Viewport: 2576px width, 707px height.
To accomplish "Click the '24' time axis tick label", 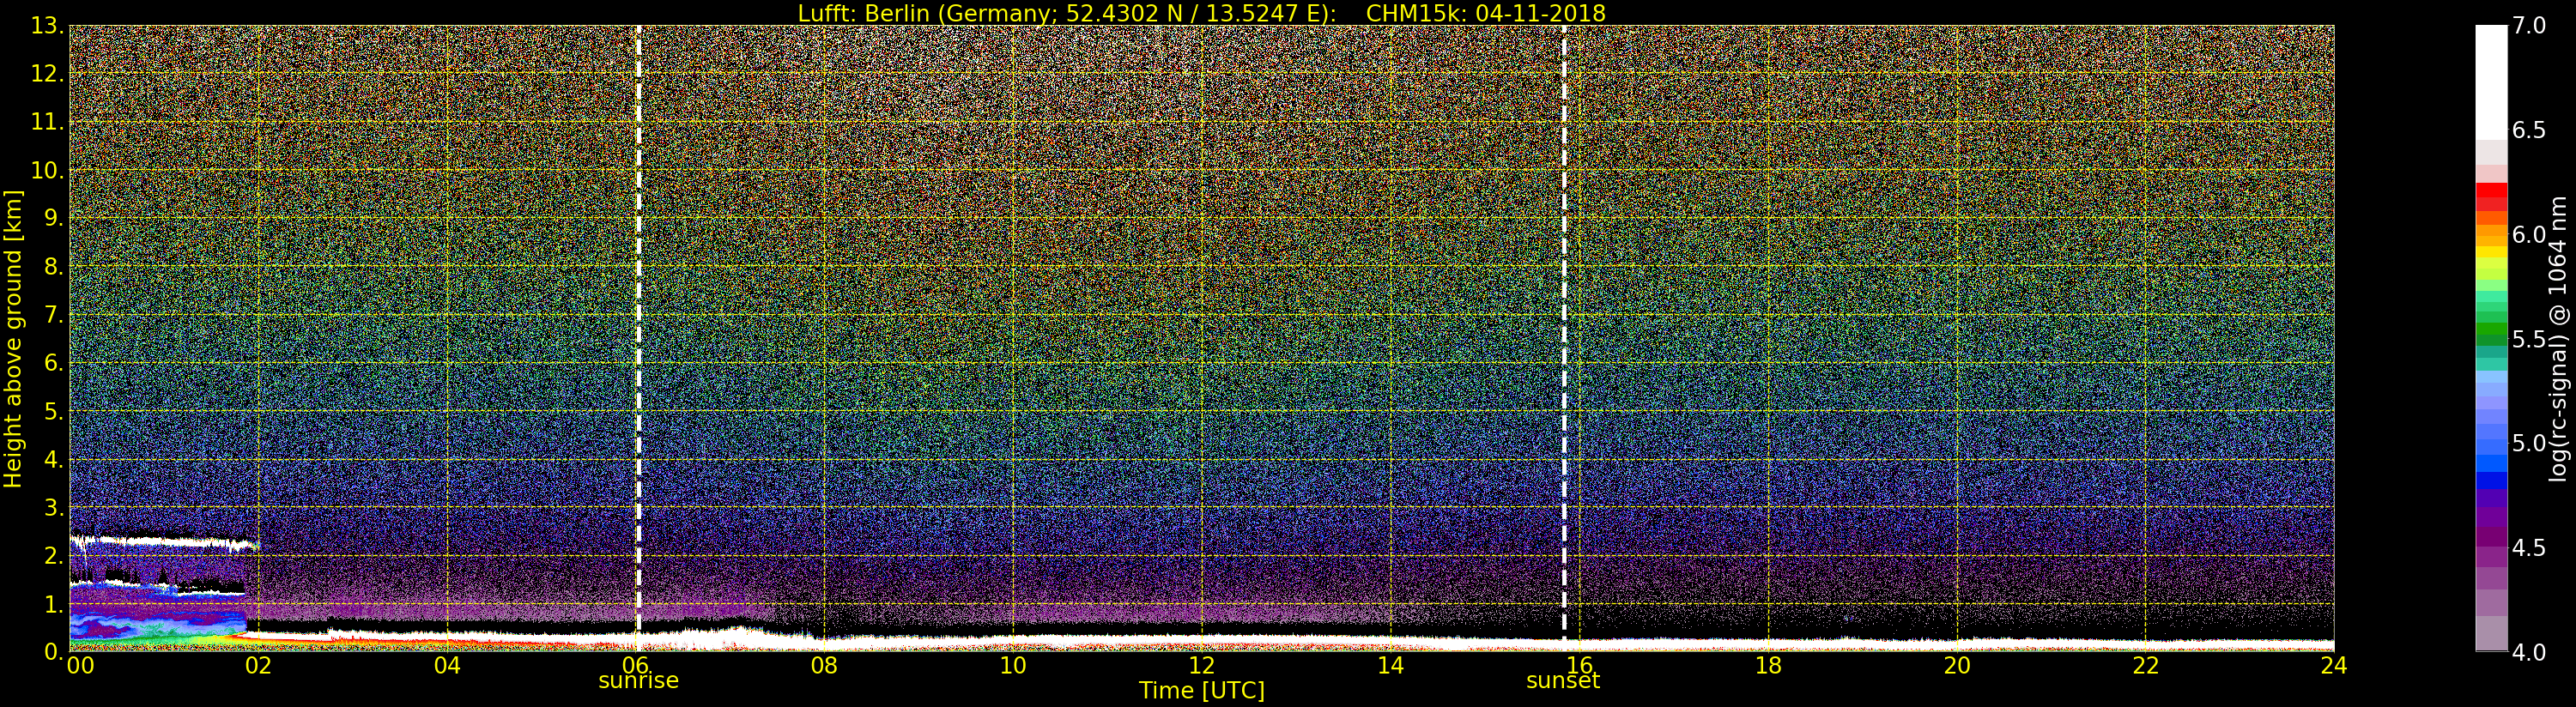I will (x=2334, y=666).
